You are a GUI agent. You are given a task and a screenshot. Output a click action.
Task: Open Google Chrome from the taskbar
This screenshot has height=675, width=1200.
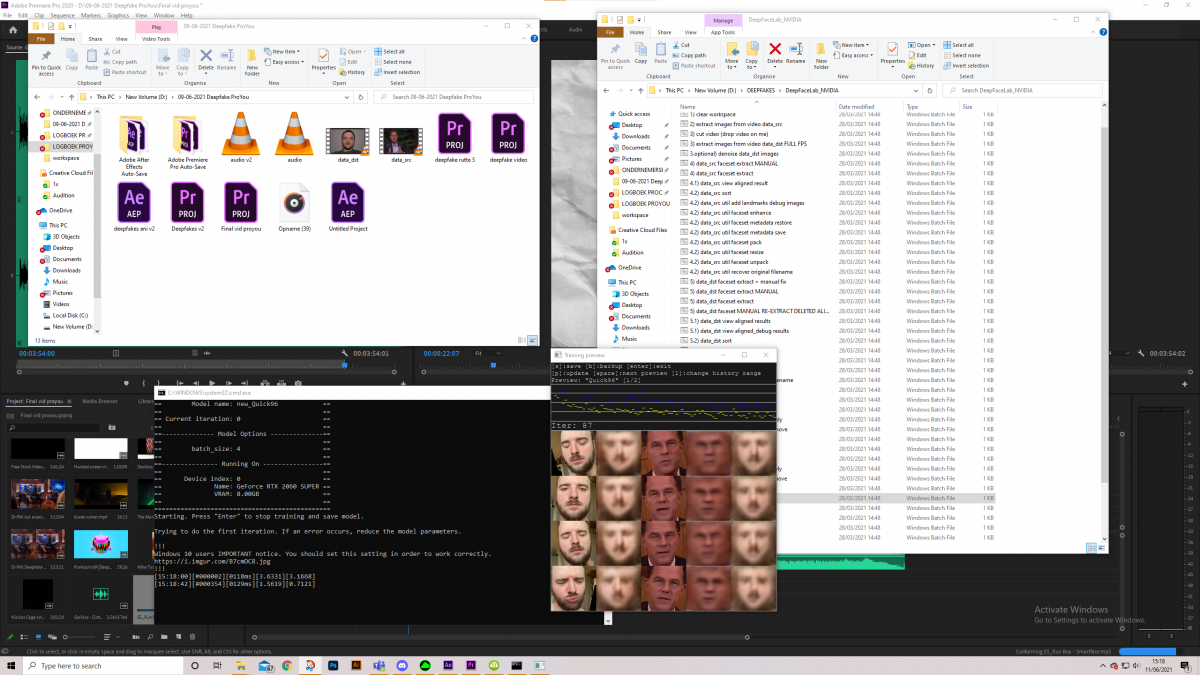[287, 665]
